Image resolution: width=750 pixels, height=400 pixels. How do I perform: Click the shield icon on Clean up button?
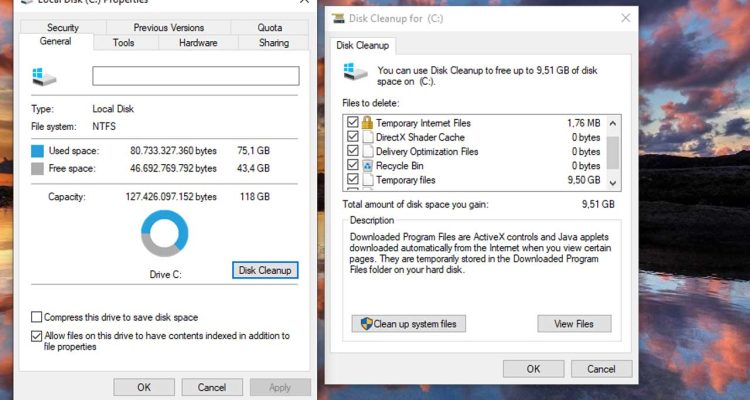click(366, 323)
